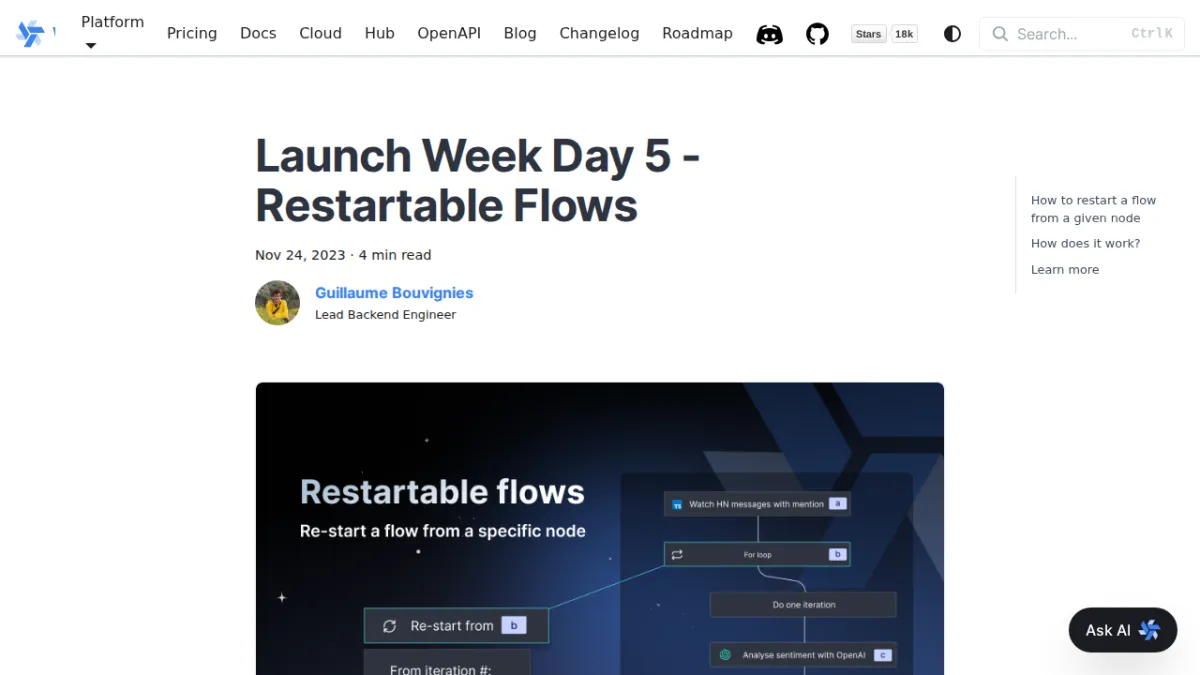Screen dimensions: 1200x675
Task: Toggle dark mode with the half-circle icon
Action: click(x=952, y=34)
